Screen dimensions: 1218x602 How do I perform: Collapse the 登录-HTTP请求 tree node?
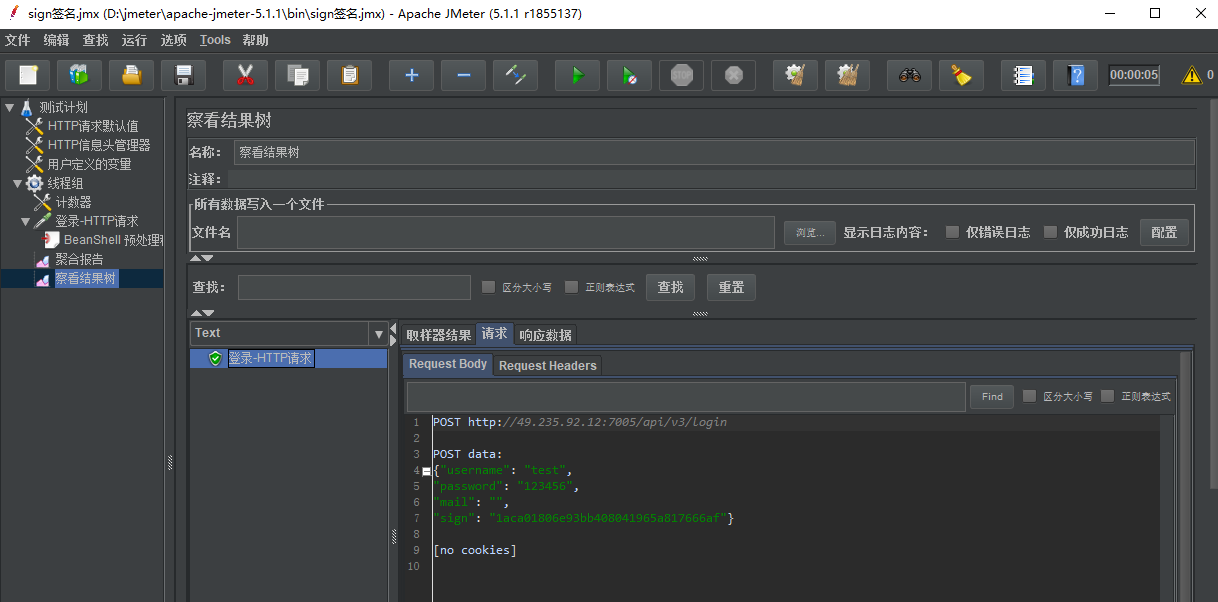(x=26, y=221)
